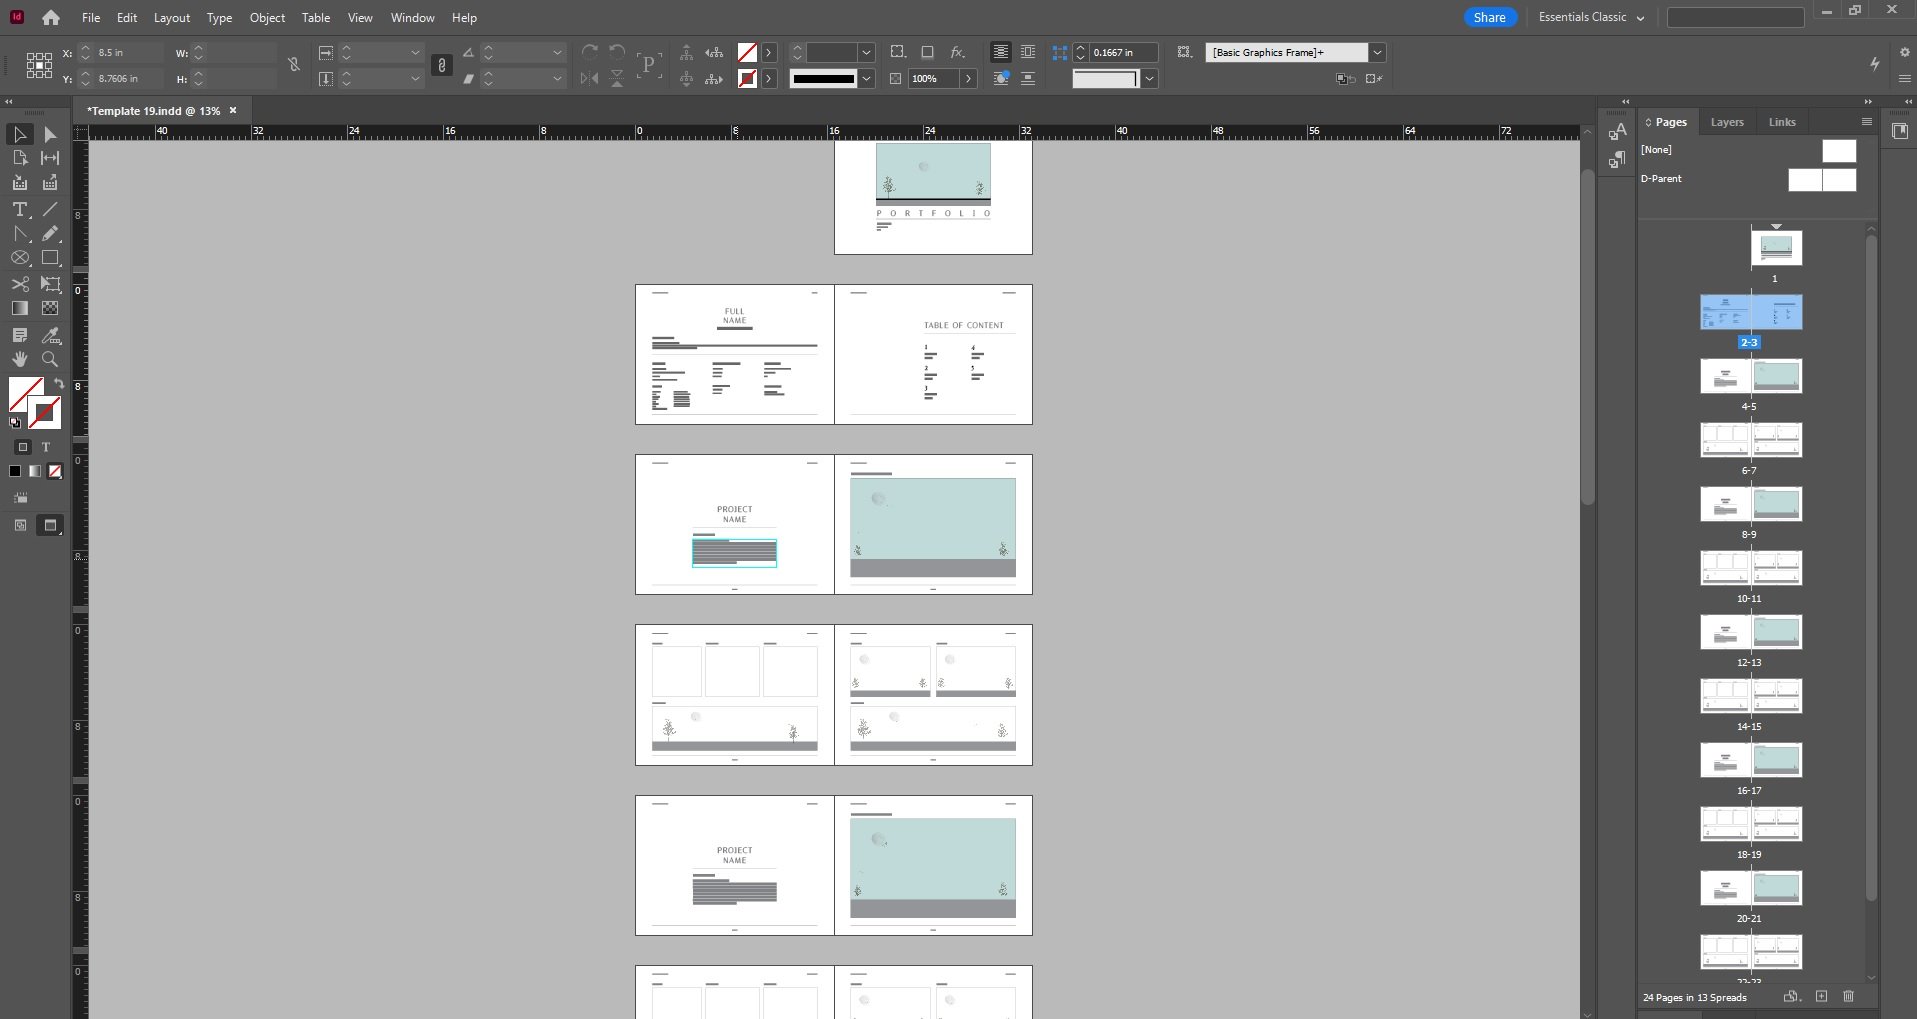
Task: Select the Note tool
Action: click(20, 335)
